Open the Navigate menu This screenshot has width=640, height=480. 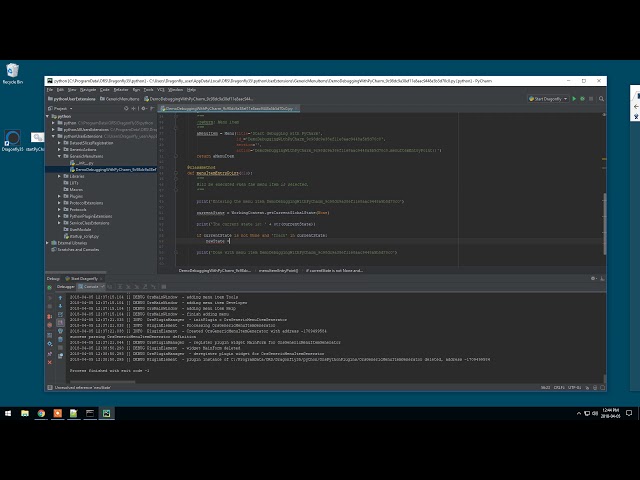pos(88,90)
